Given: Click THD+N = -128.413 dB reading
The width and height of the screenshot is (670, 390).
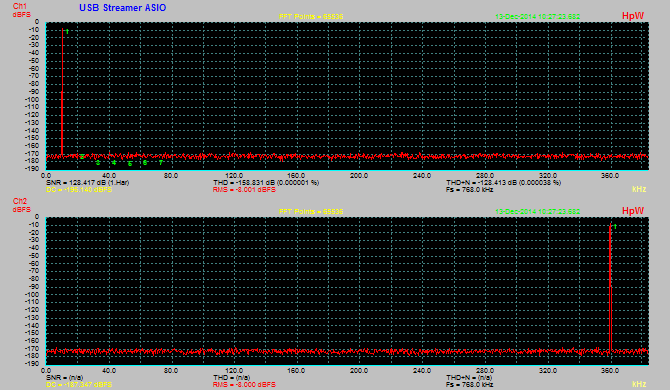Looking at the screenshot, I should (x=503, y=182).
